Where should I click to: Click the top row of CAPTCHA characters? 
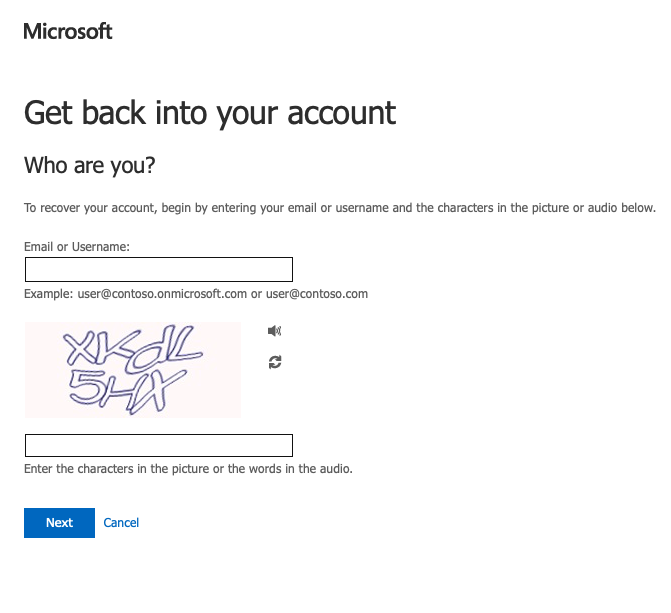(133, 347)
